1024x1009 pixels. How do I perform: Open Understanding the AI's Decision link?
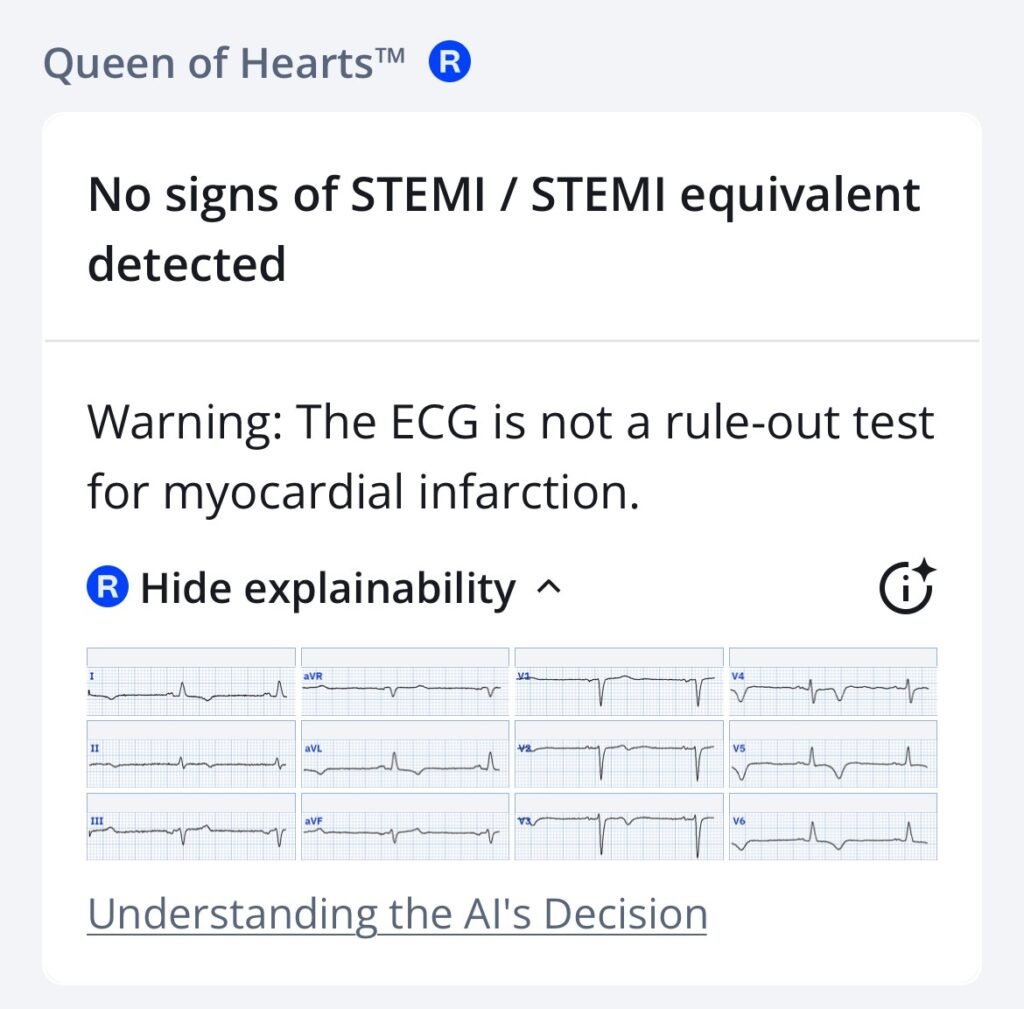click(x=397, y=914)
